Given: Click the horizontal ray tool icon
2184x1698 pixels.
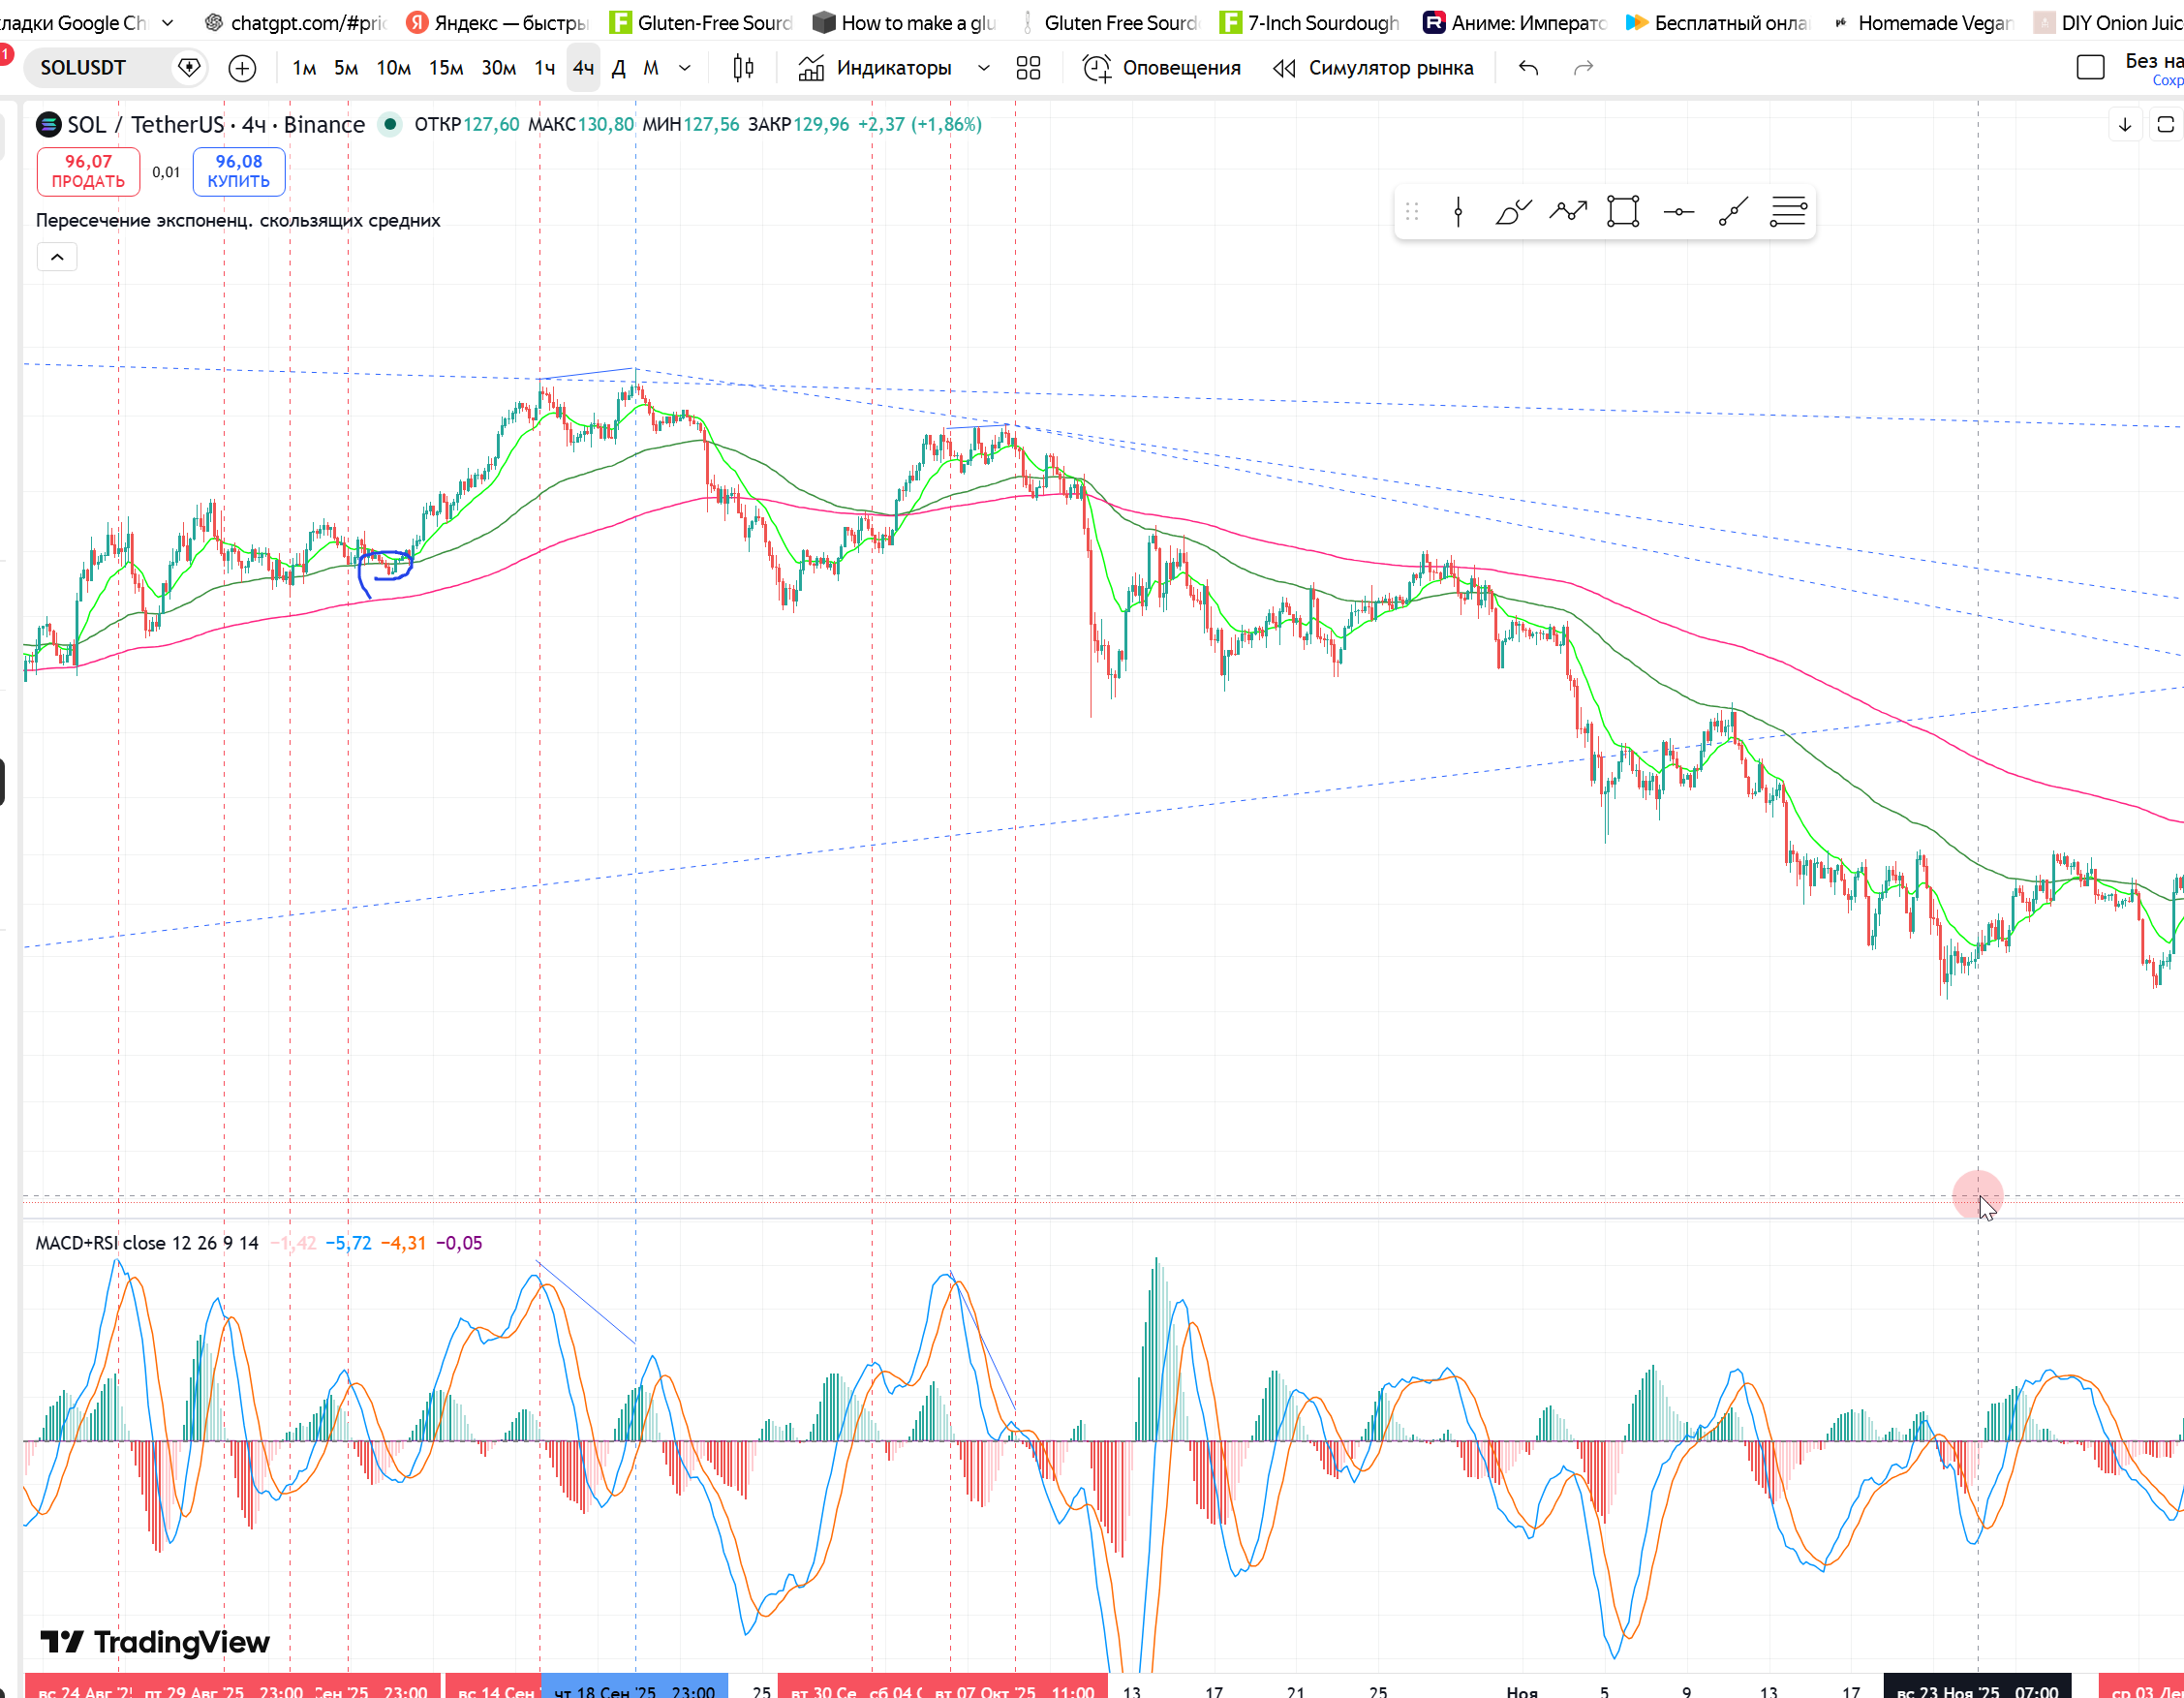Looking at the screenshot, I should click(1678, 212).
